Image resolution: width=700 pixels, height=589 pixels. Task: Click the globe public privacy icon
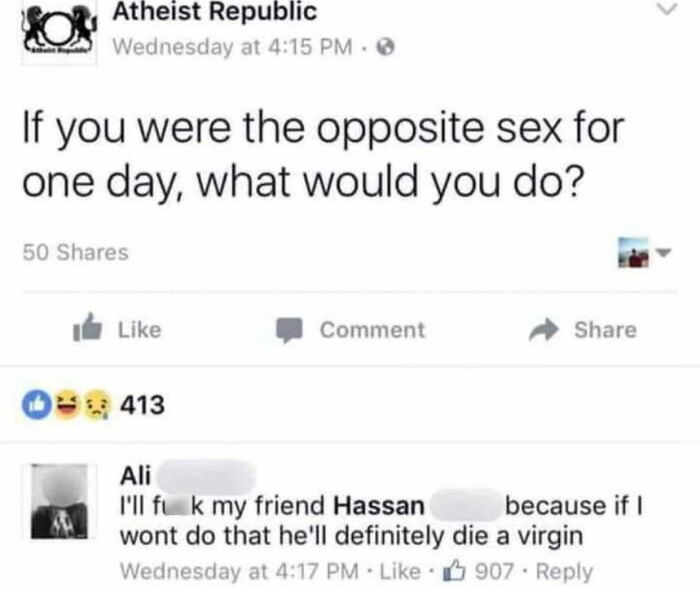click(x=386, y=47)
